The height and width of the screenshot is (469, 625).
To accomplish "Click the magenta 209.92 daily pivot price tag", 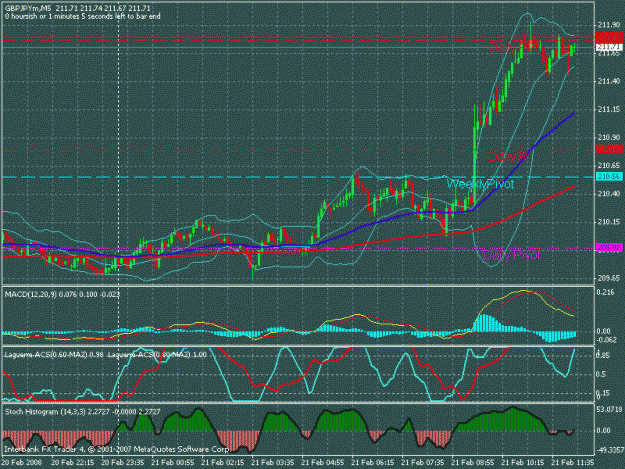I will coord(609,248).
